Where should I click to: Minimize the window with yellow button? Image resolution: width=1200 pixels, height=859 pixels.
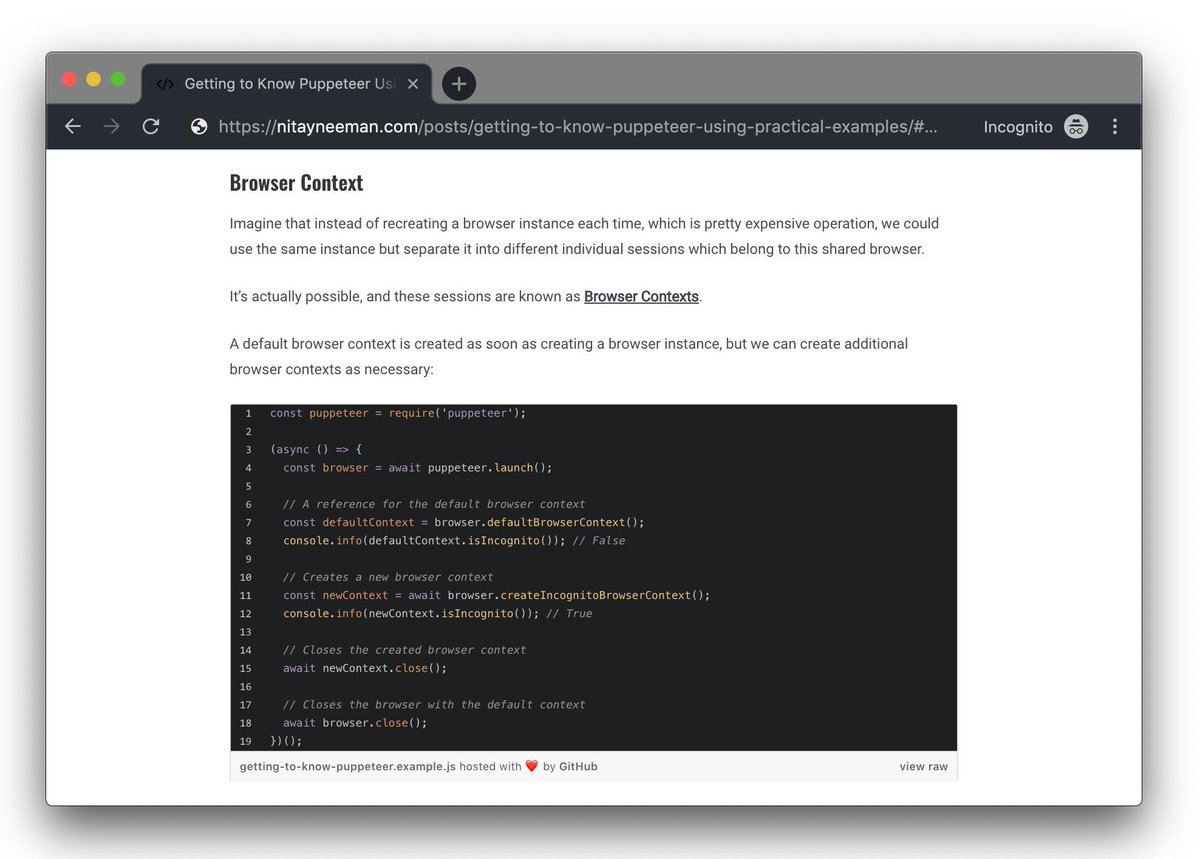[93, 79]
